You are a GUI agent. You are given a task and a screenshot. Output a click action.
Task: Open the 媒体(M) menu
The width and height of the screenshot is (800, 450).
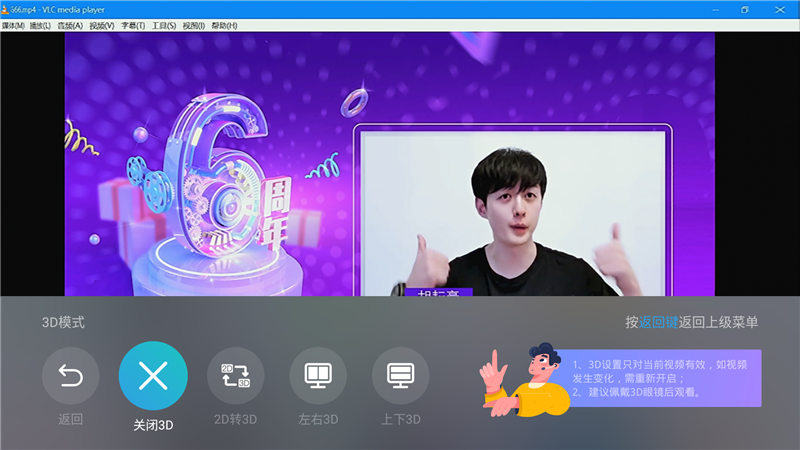[13, 26]
